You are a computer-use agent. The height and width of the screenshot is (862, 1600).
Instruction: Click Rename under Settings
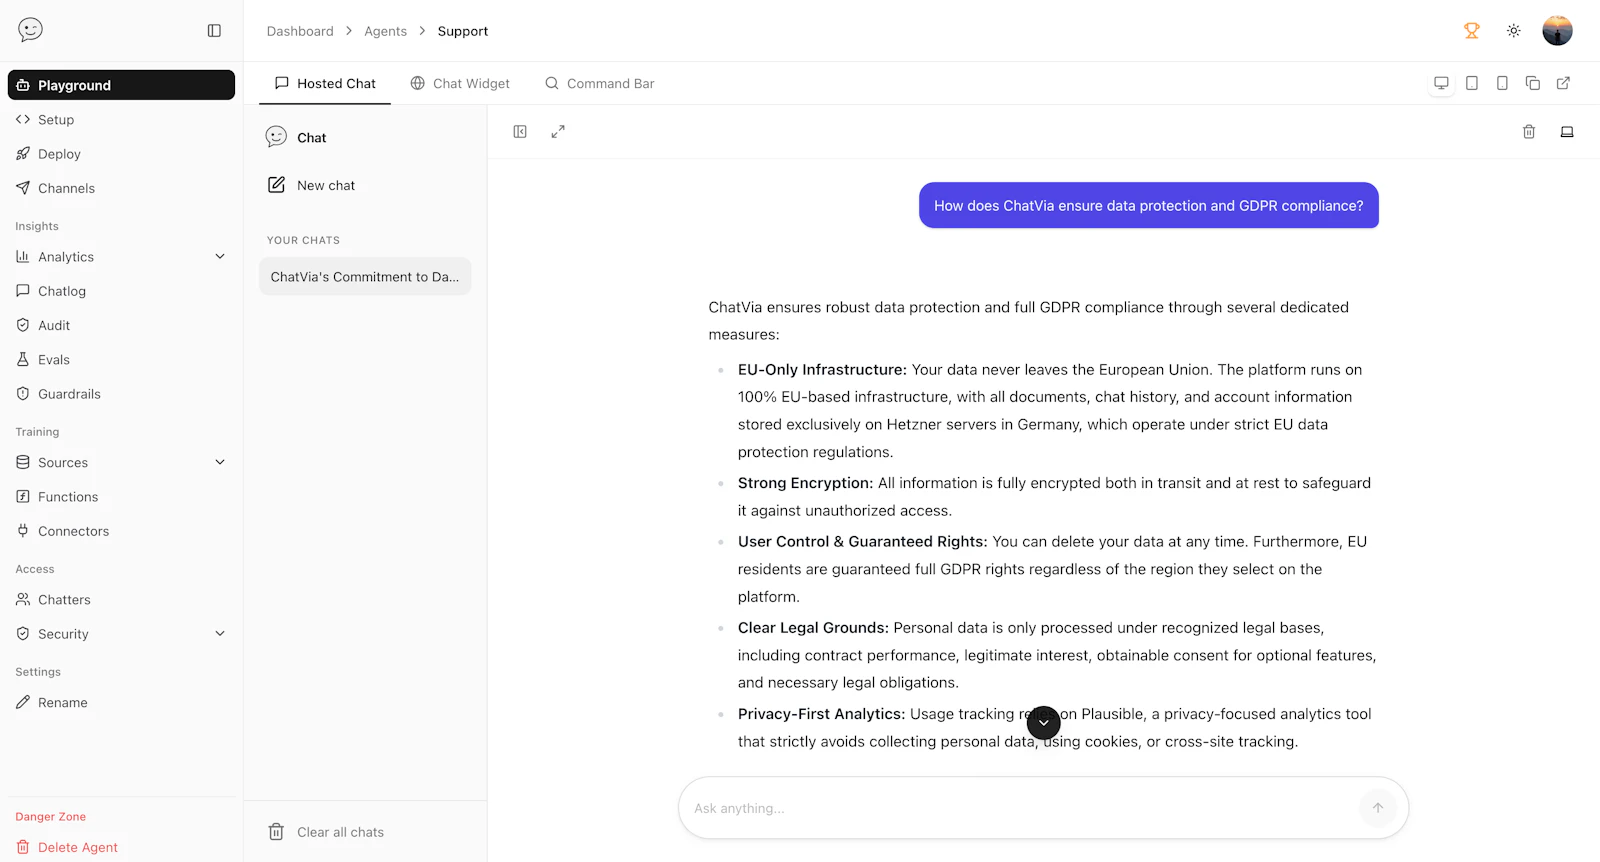pyautogui.click(x=121, y=703)
